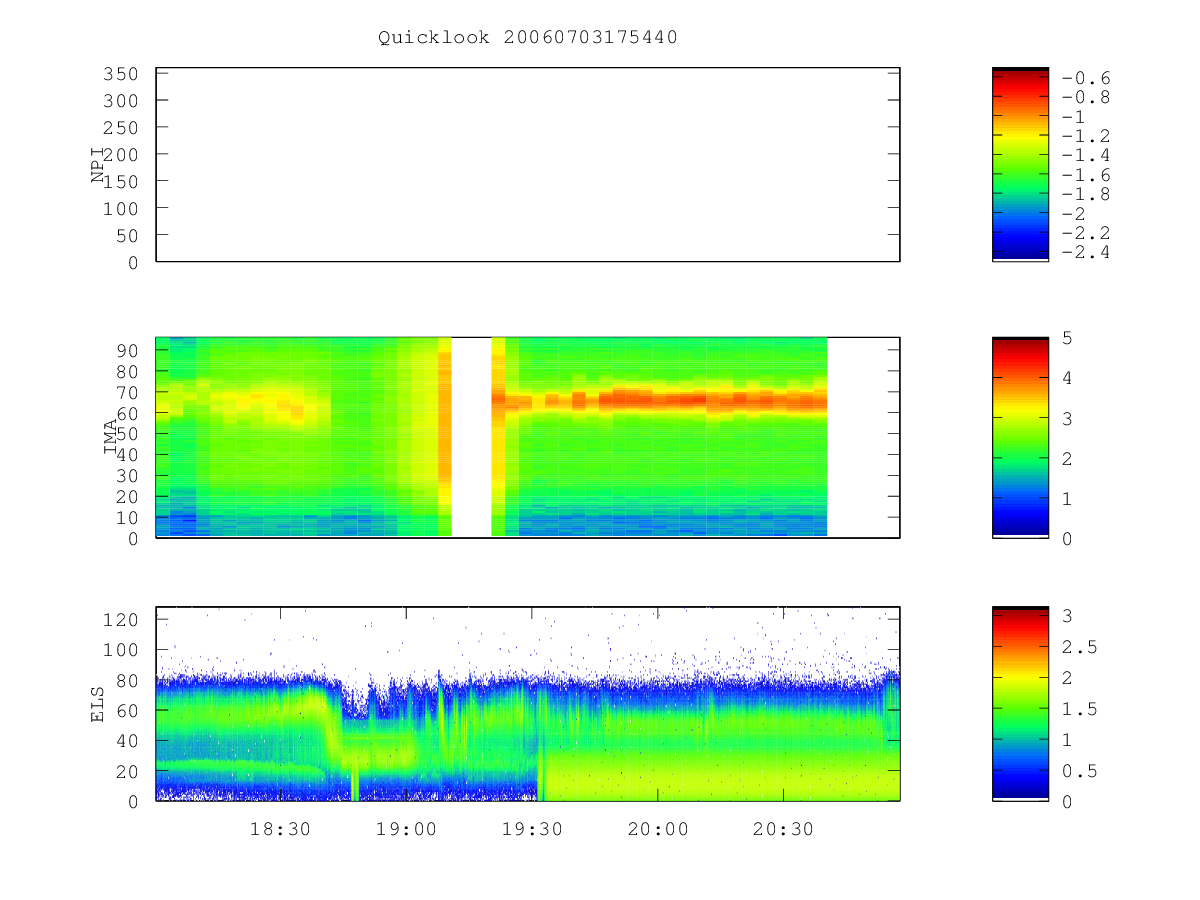
Task: Click the IMA axis label
Action: [x=111, y=438]
